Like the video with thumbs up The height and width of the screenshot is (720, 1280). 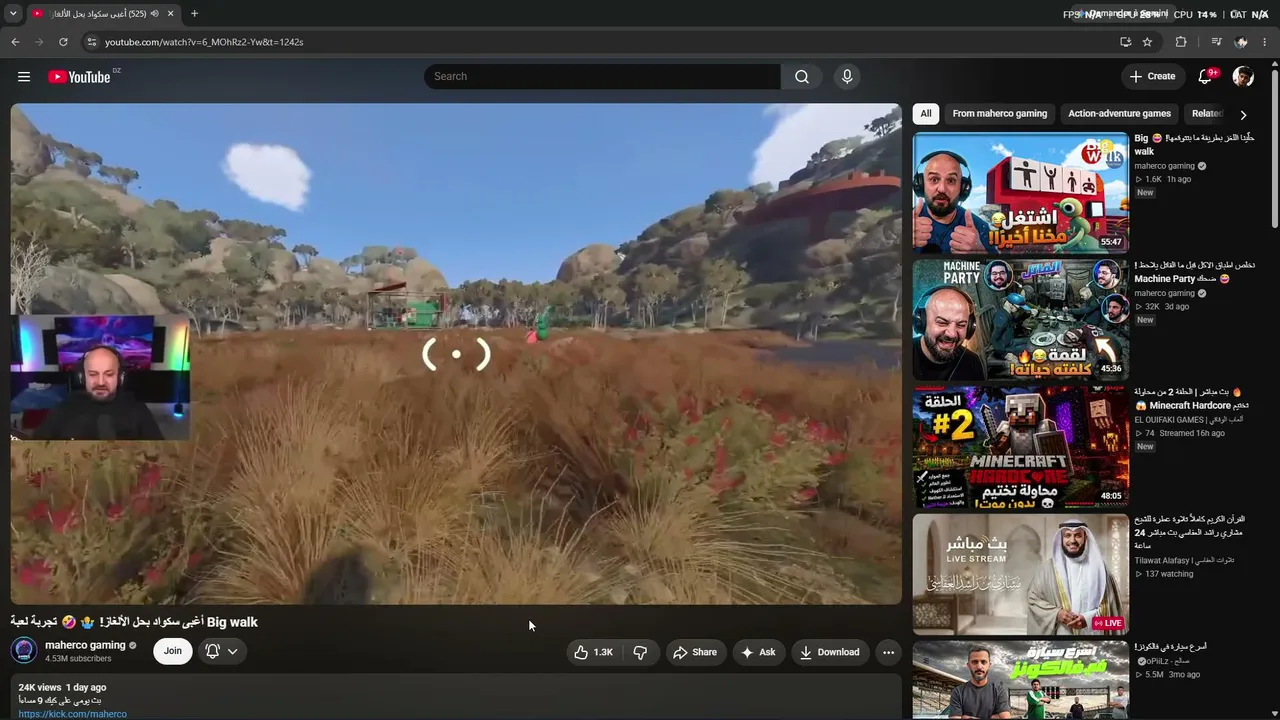point(593,652)
